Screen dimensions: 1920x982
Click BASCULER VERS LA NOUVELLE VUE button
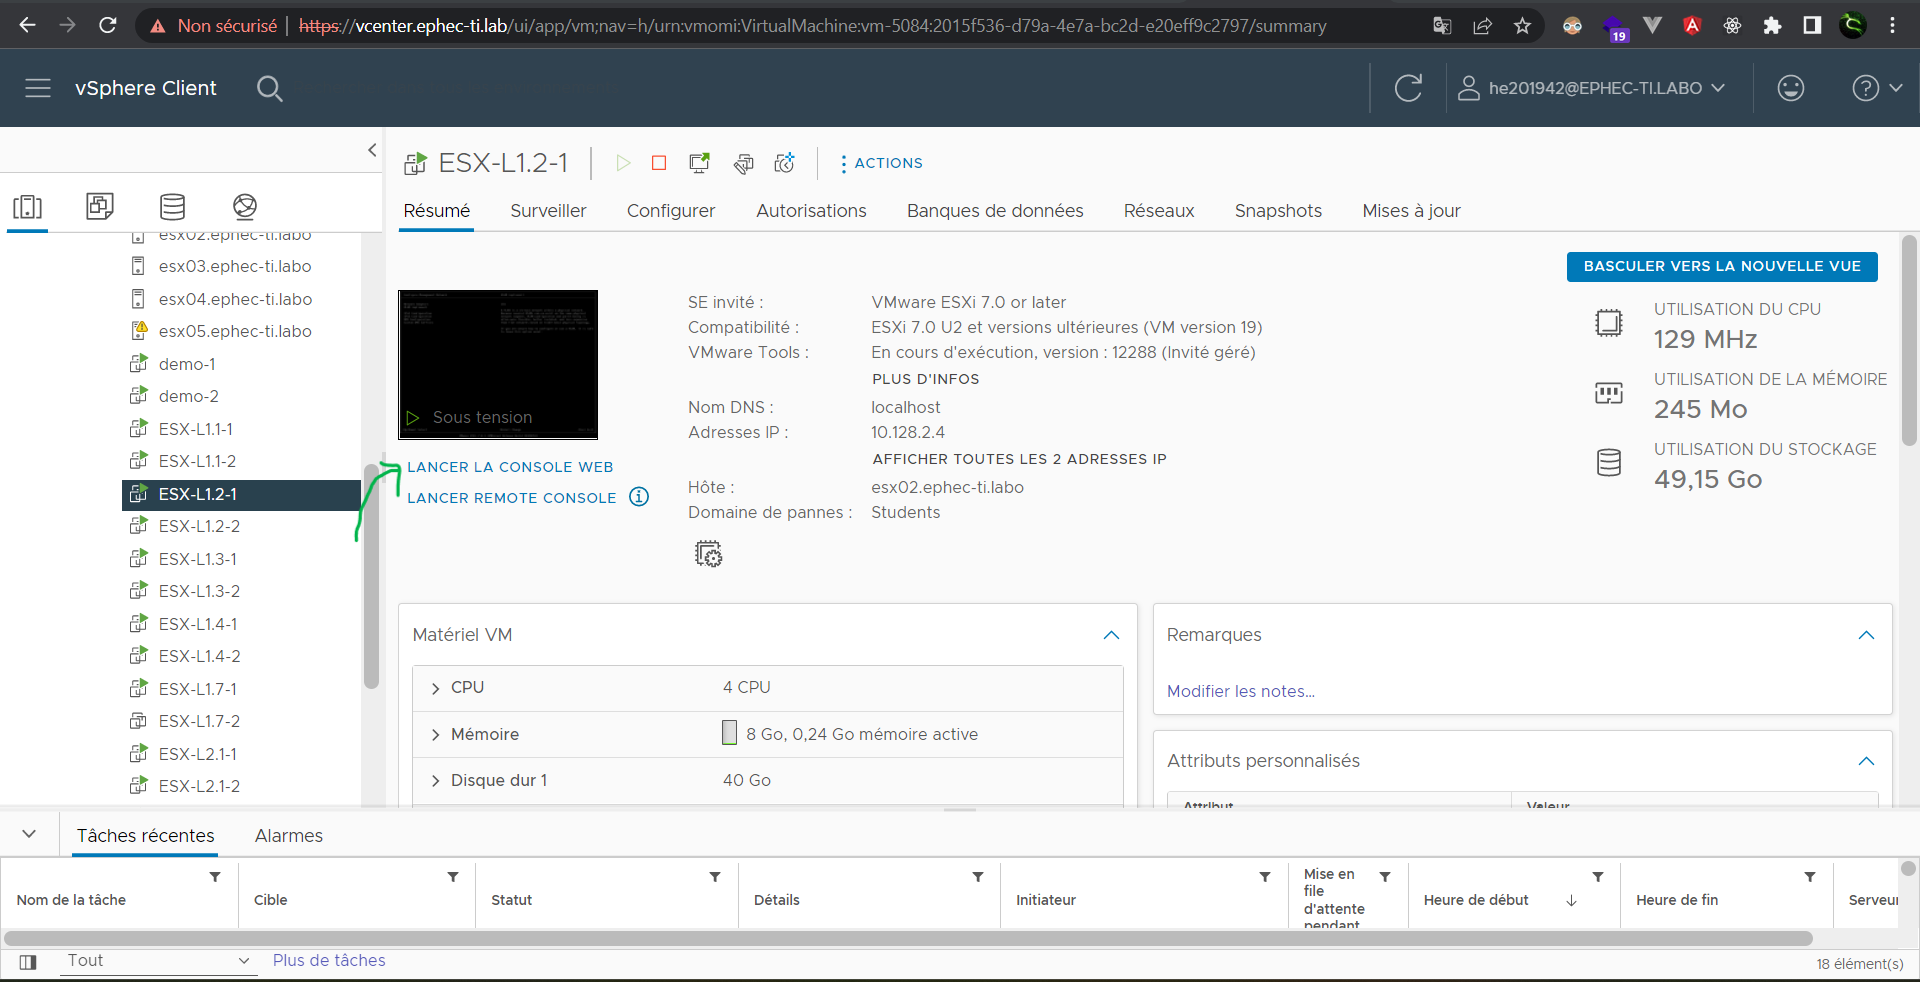click(1722, 266)
